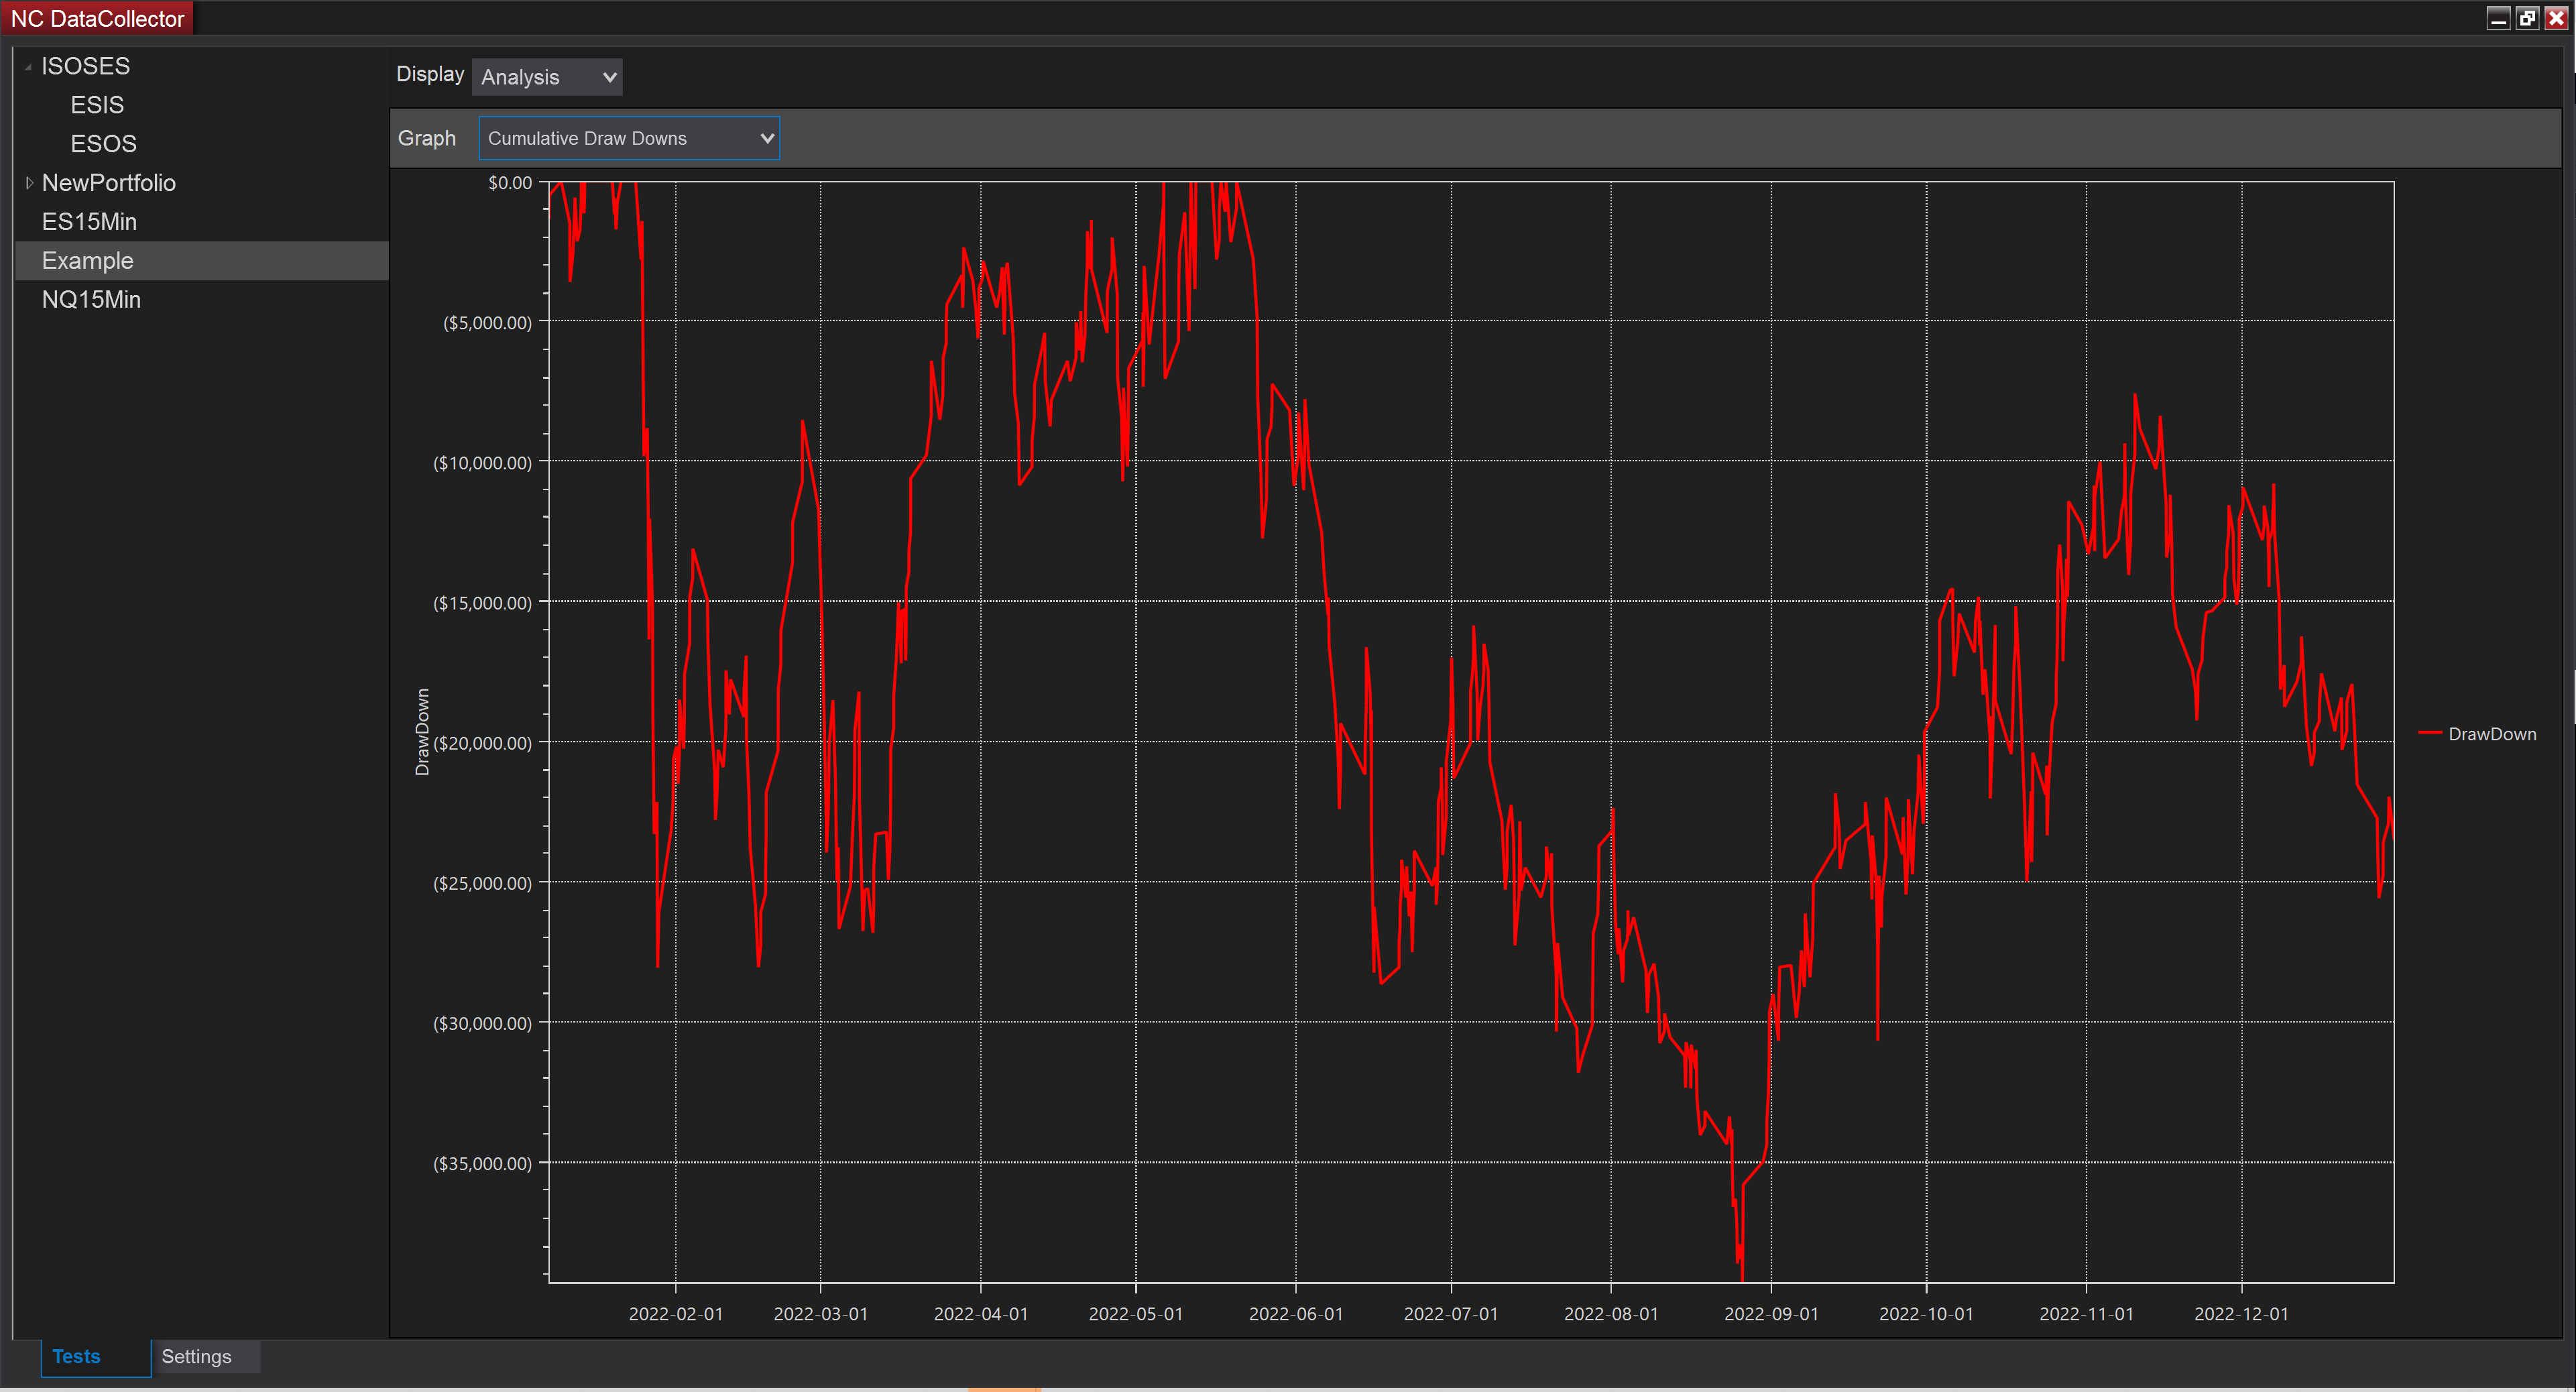Click the NewPortfolio item label
Viewport: 2576px width, 1392px height.
pyautogui.click(x=108, y=183)
